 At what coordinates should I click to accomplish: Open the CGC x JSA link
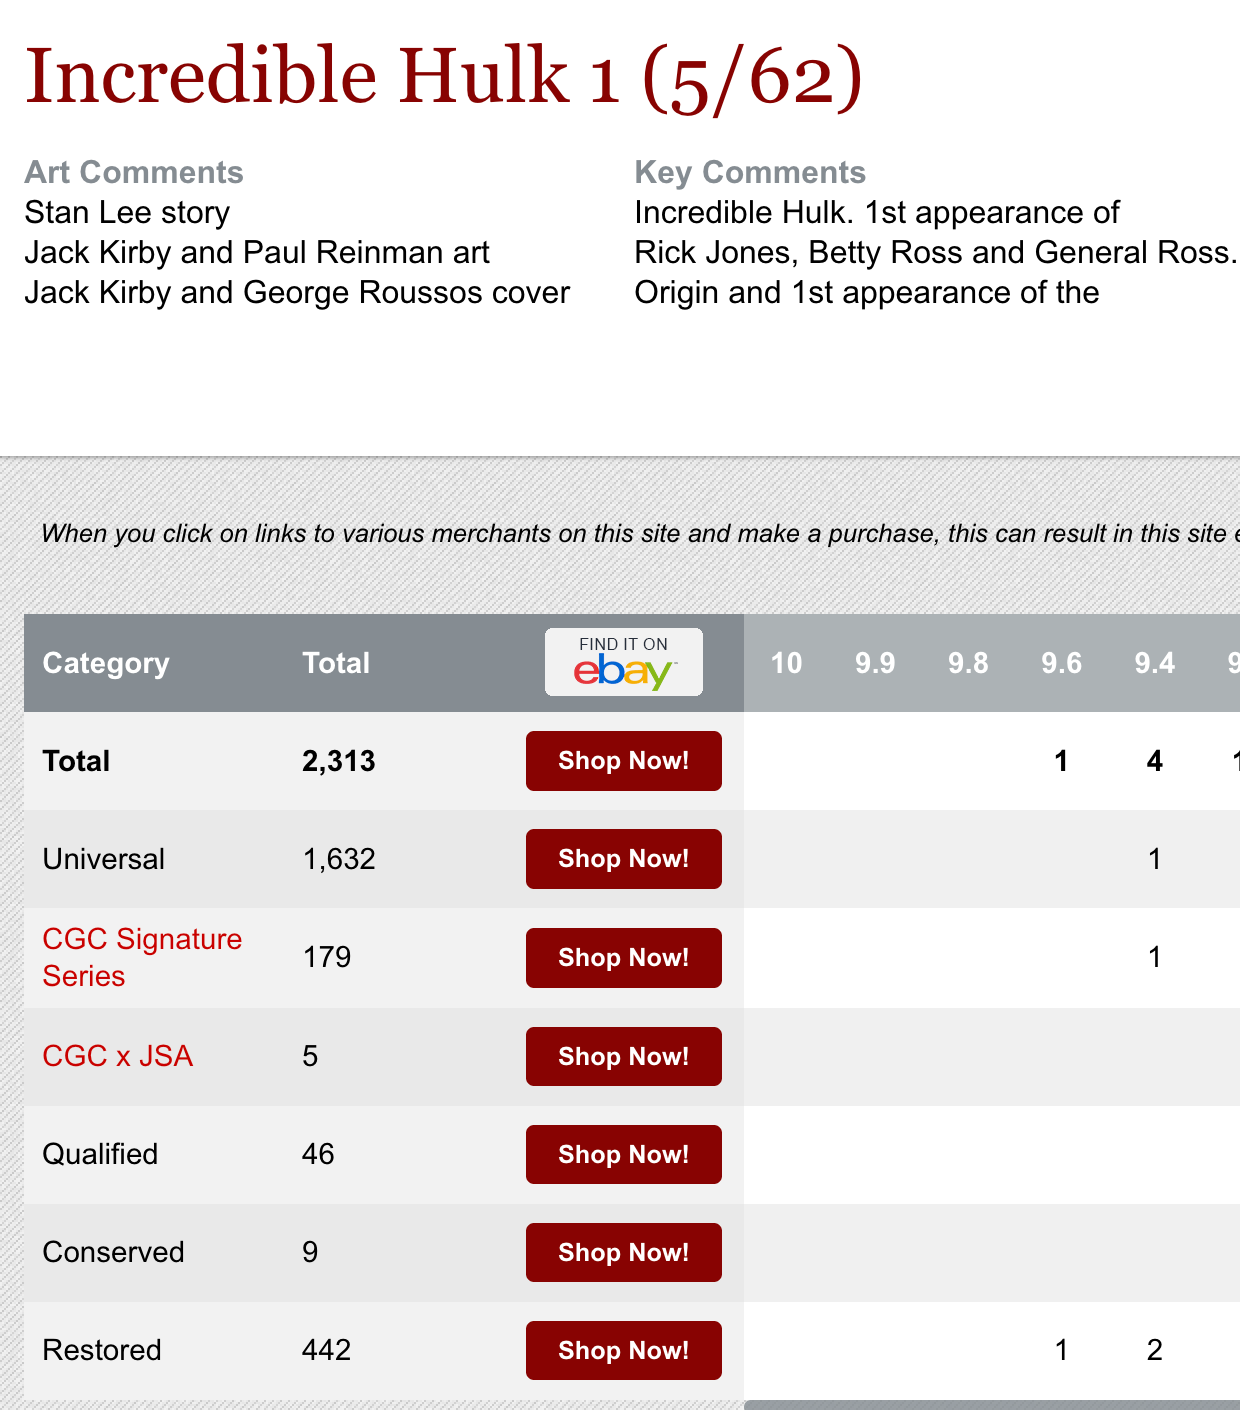point(117,1056)
